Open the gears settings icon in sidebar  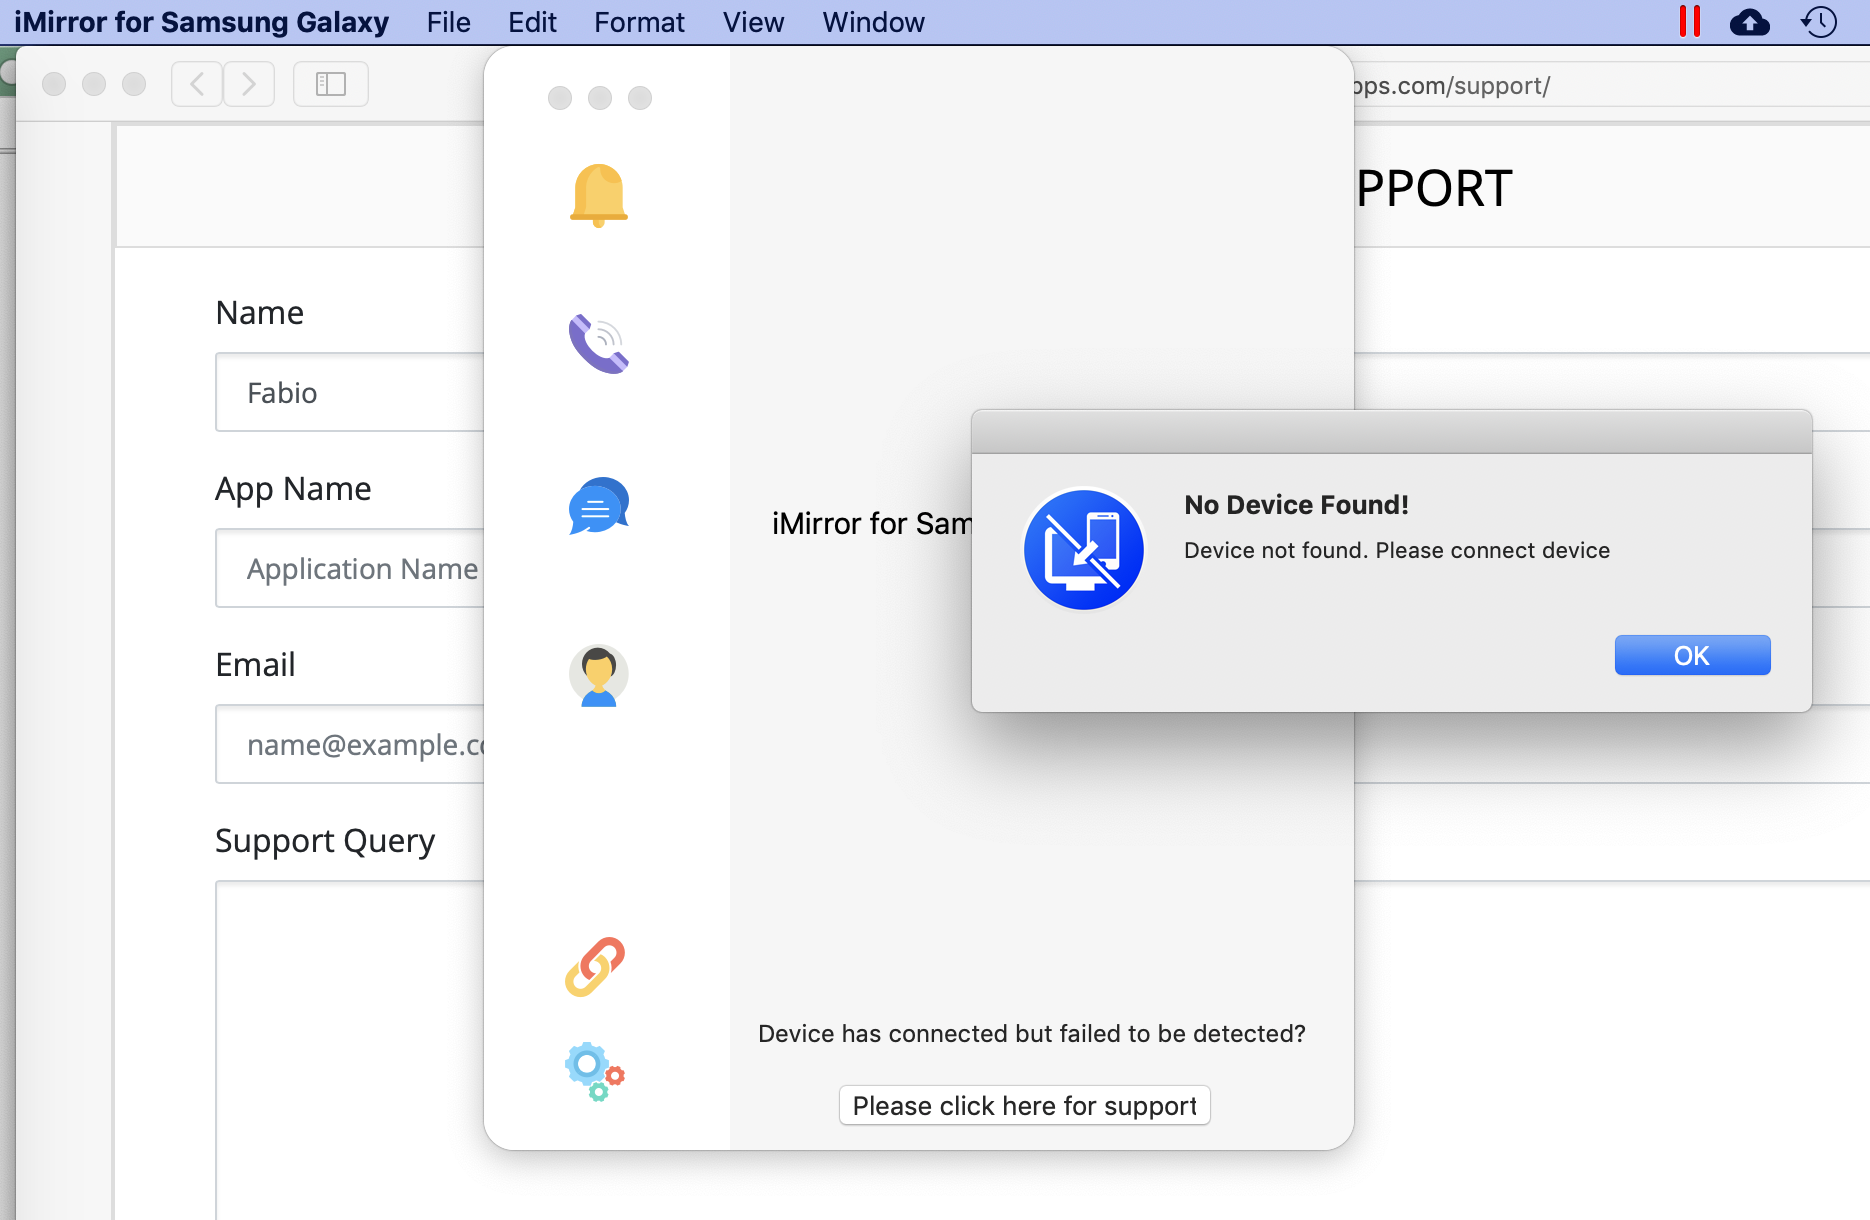pyautogui.click(x=595, y=1072)
